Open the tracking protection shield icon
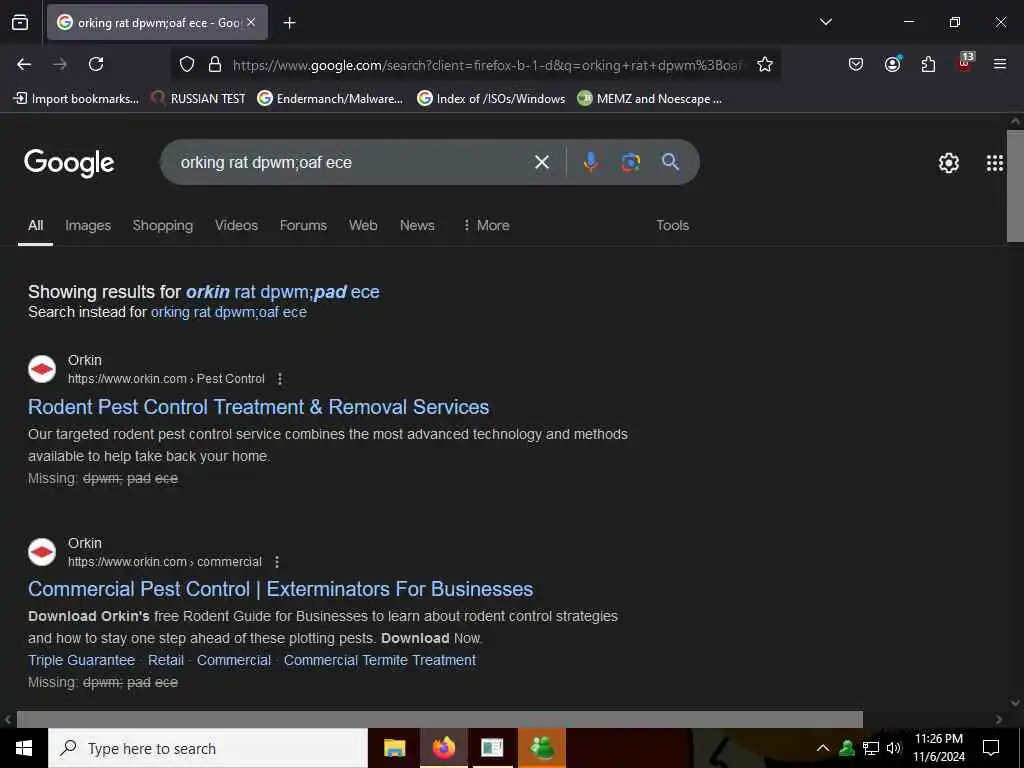 [x=187, y=64]
